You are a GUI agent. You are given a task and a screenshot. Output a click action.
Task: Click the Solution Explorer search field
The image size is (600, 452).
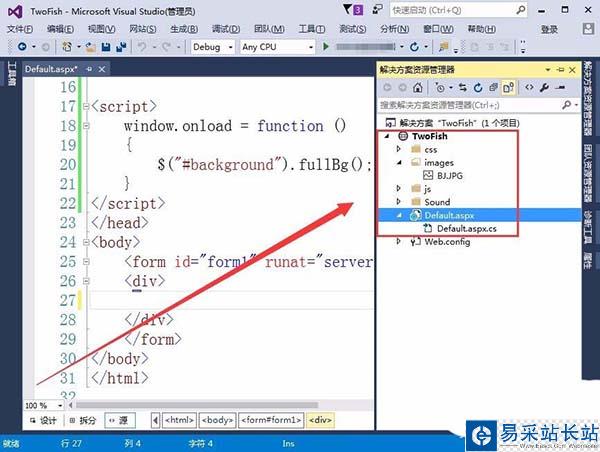point(479,105)
